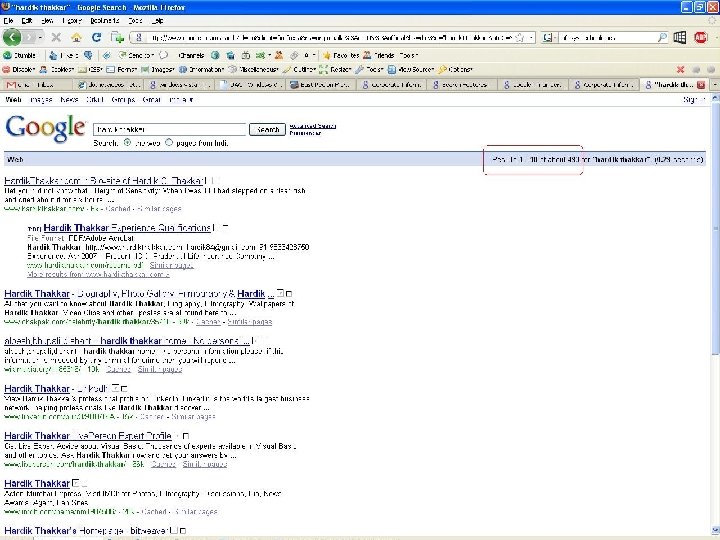The width and height of the screenshot is (720, 540).
Task: Open the File menu
Action: 8,21
